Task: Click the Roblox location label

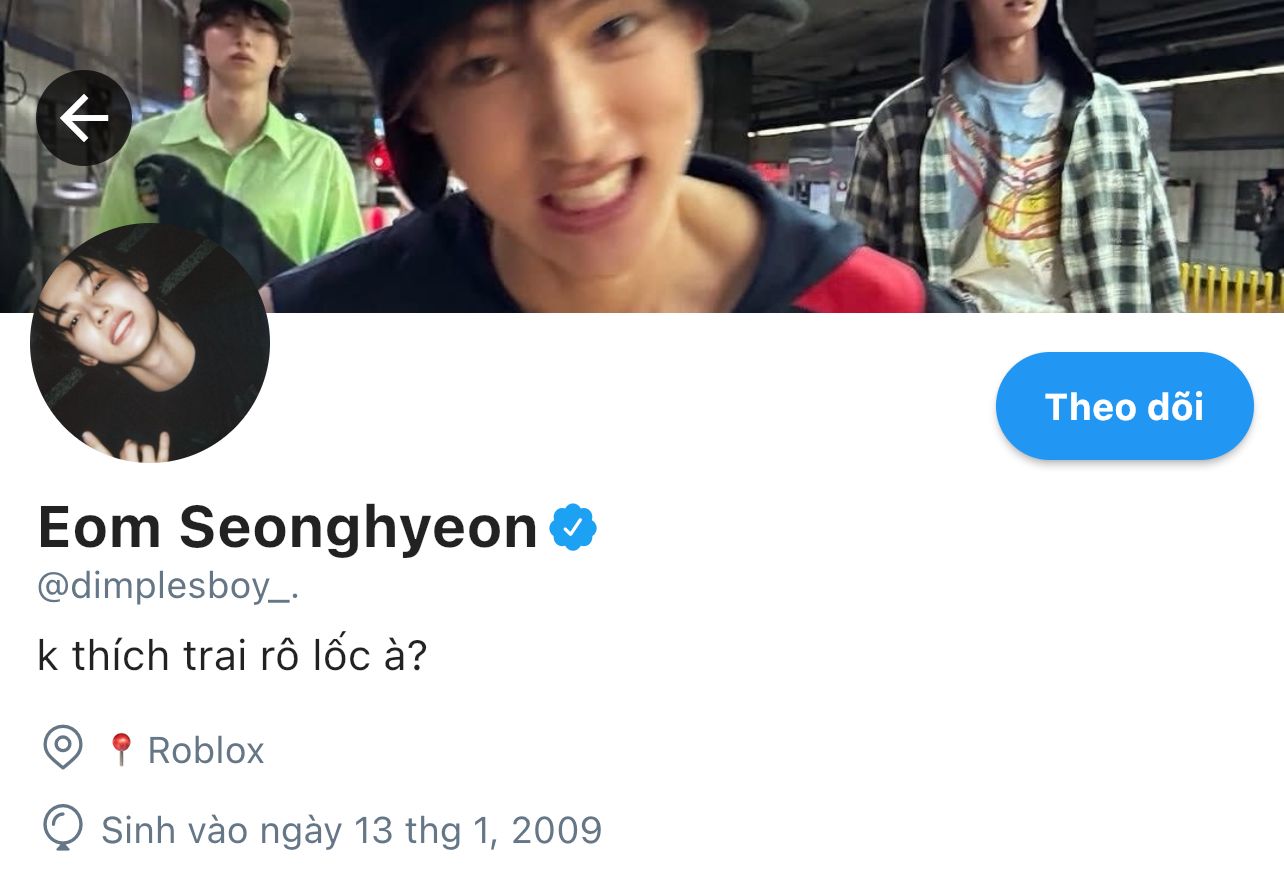Action: tap(206, 750)
